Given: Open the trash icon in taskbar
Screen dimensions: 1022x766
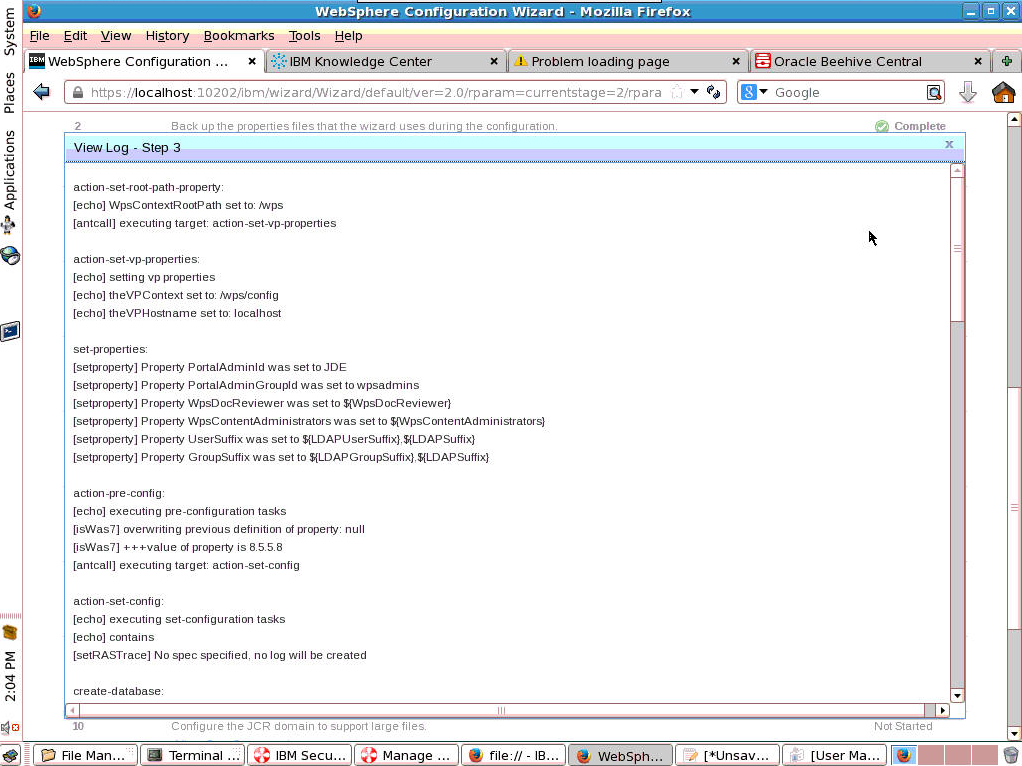Looking at the screenshot, I should [1010, 755].
